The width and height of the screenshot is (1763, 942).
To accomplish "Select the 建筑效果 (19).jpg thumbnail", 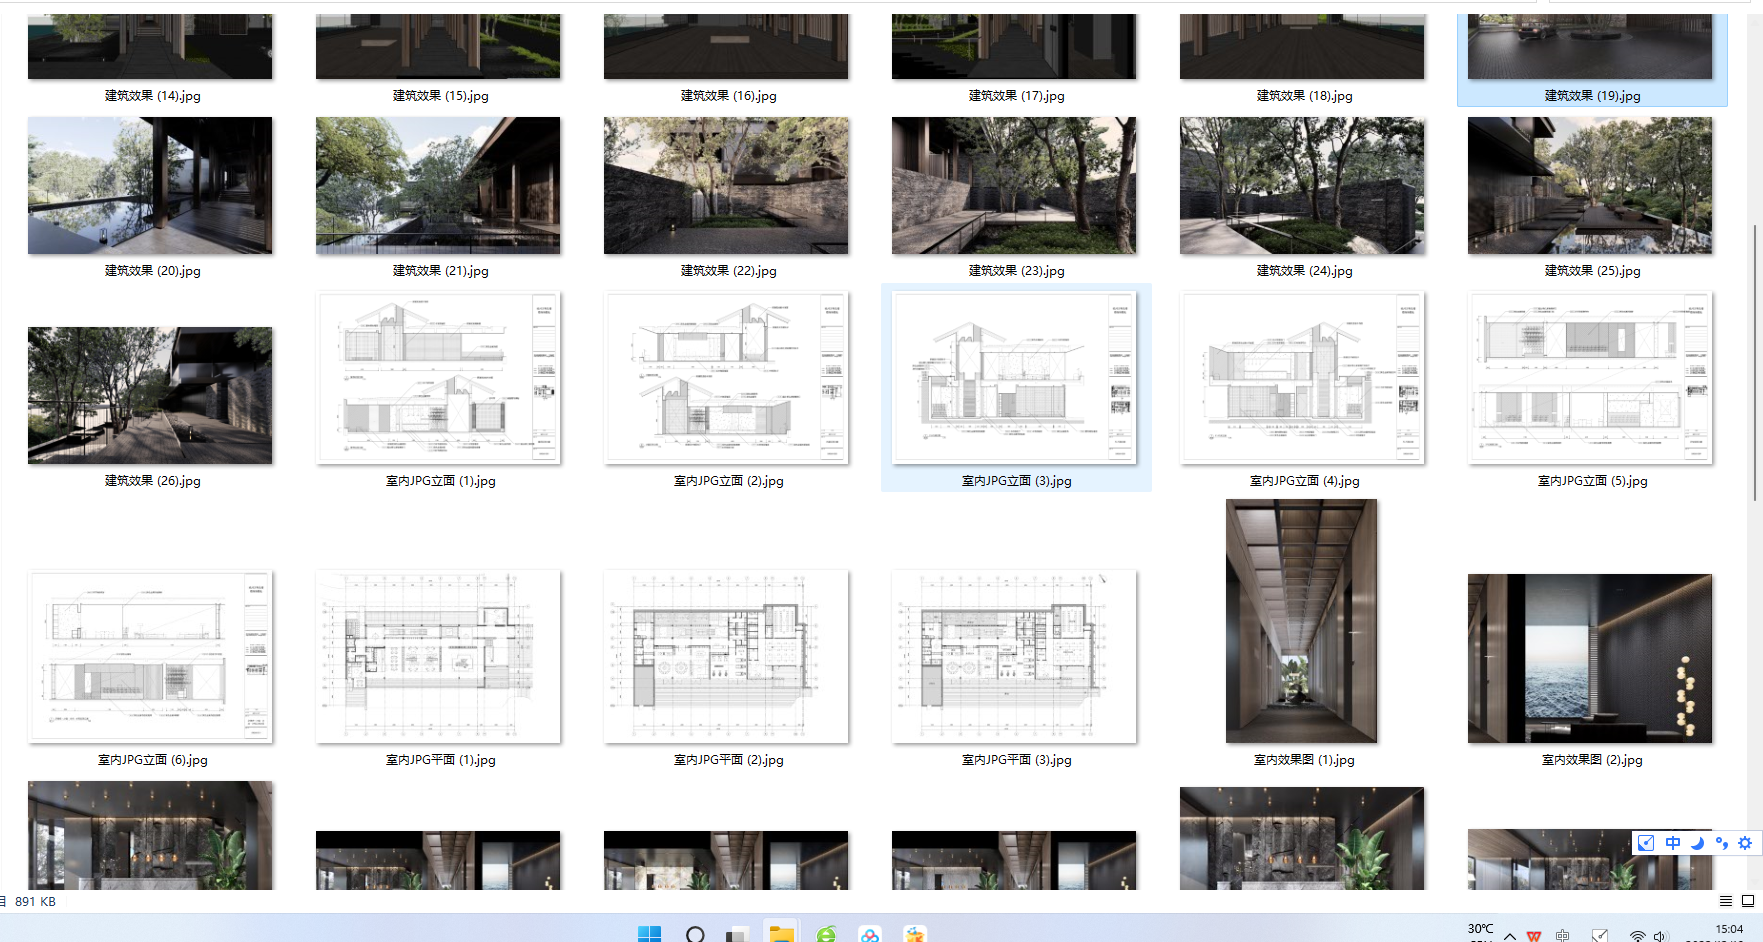I will click(x=1590, y=46).
